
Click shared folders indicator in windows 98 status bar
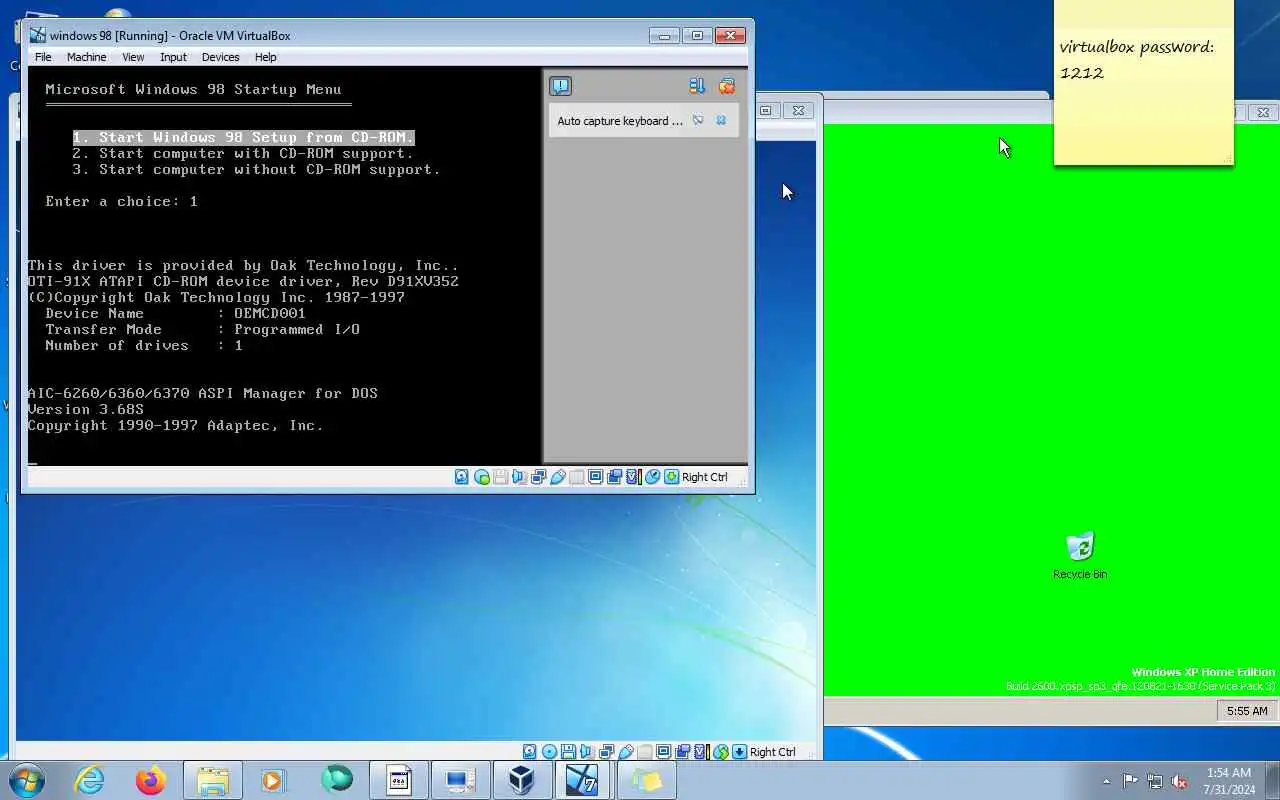[x=576, y=477]
